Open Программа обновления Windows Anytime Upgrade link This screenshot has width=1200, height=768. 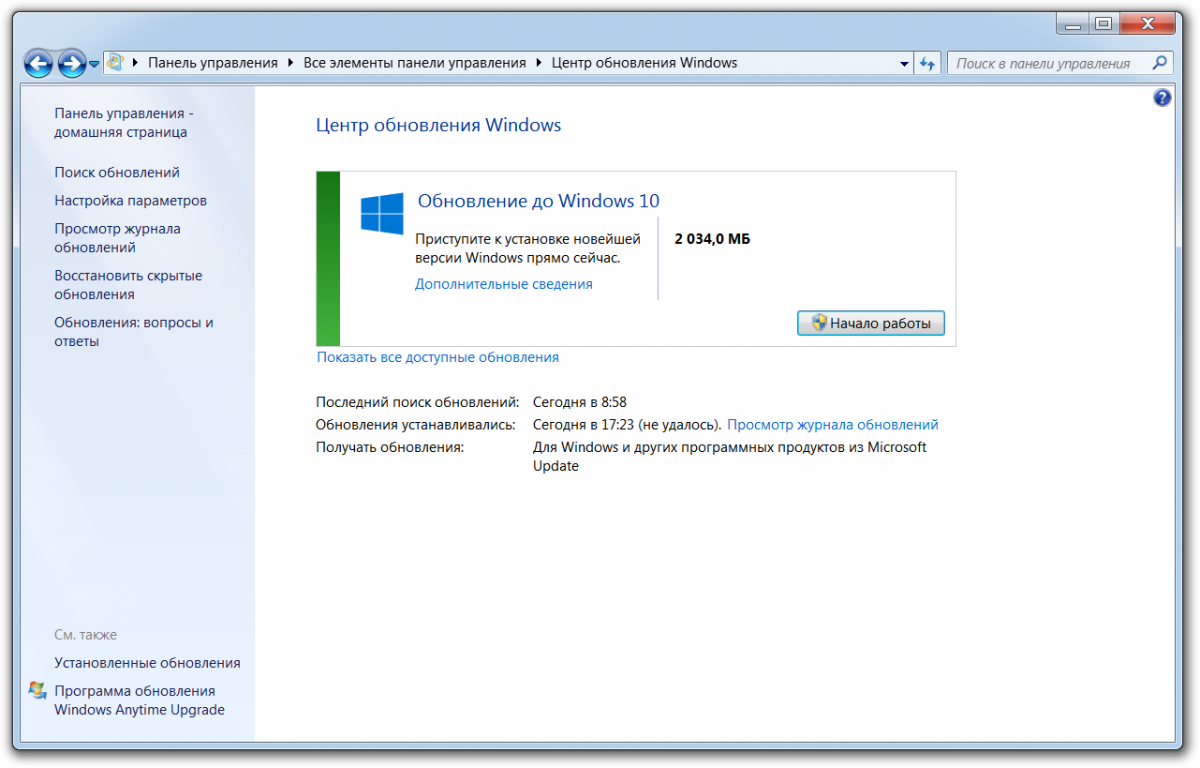point(139,701)
